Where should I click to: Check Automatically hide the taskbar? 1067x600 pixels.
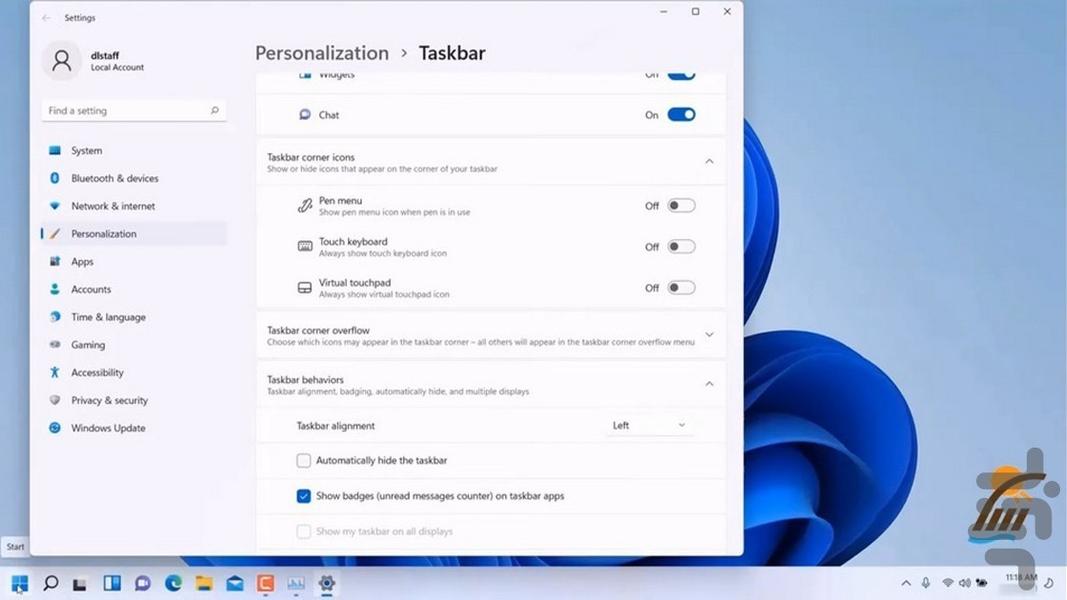(304, 461)
